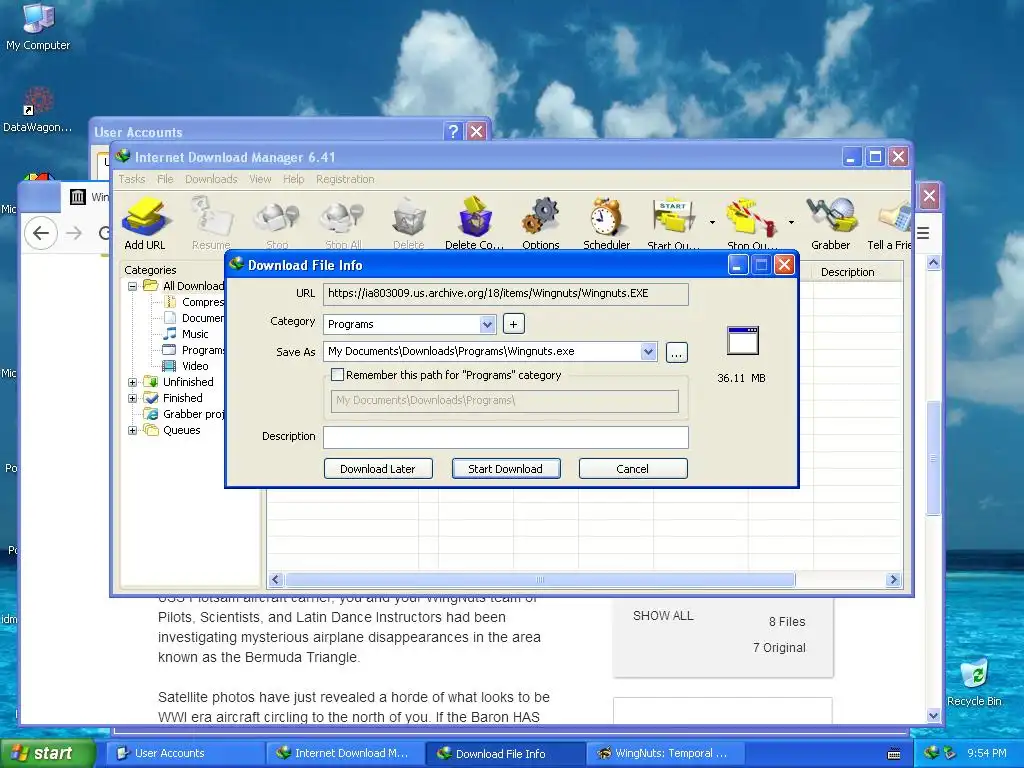The height and width of the screenshot is (768, 1024).
Task: Open the File menu
Action: (165, 179)
